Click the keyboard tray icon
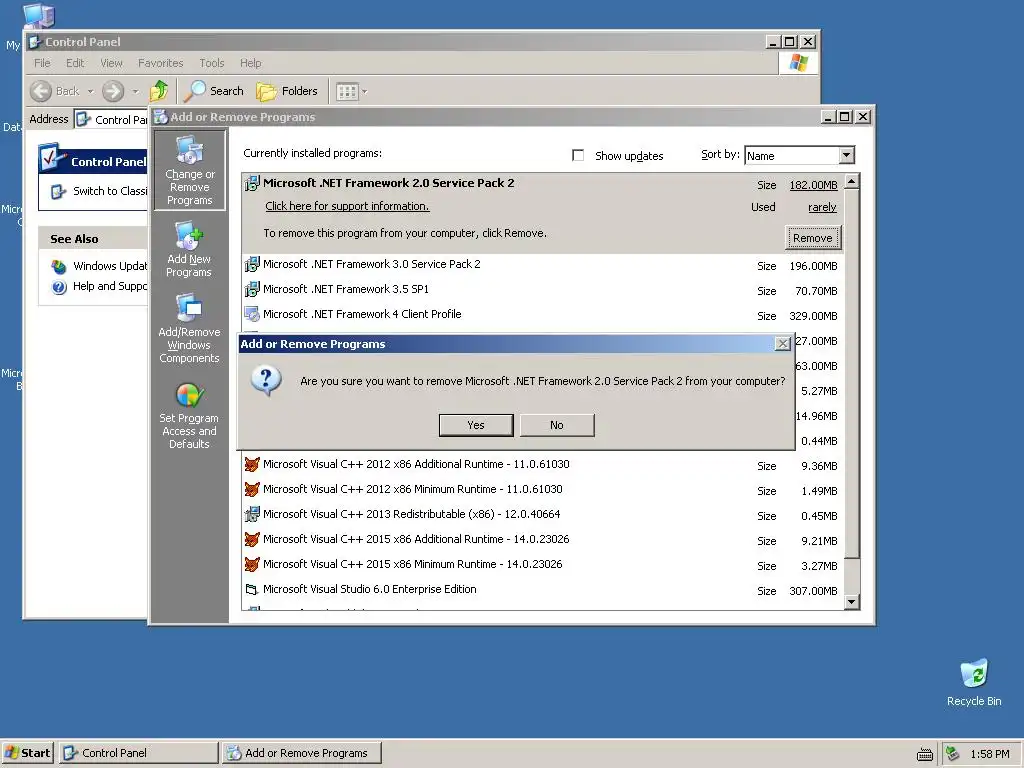Viewport: 1024px width, 768px height. [x=925, y=754]
